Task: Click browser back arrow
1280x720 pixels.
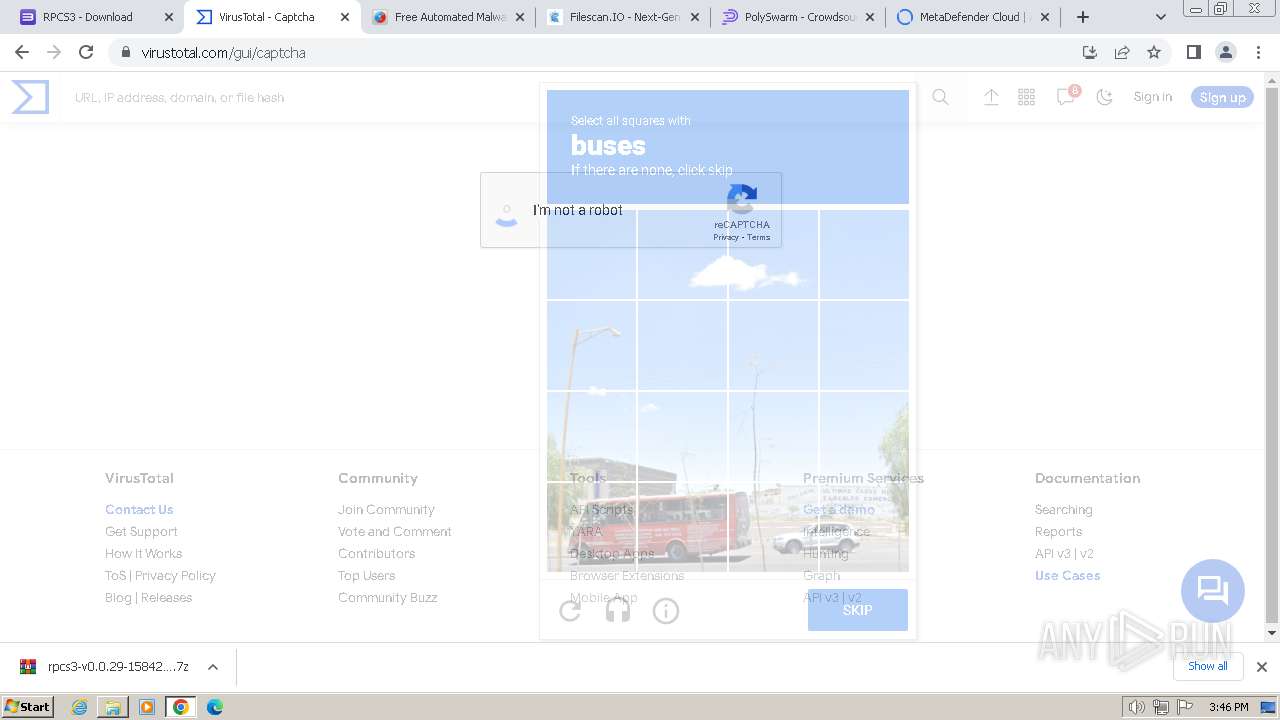Action: [x=22, y=52]
